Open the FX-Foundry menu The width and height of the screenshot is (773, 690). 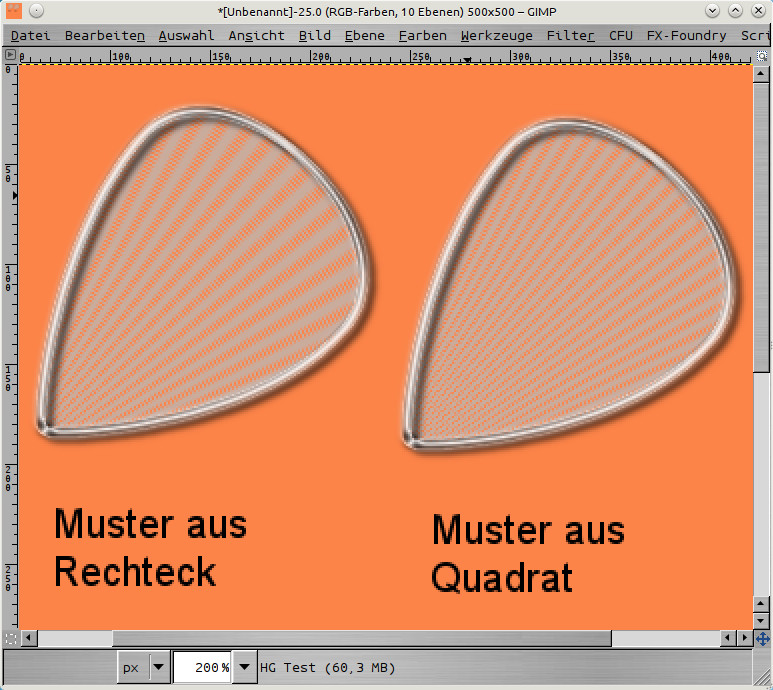point(686,35)
